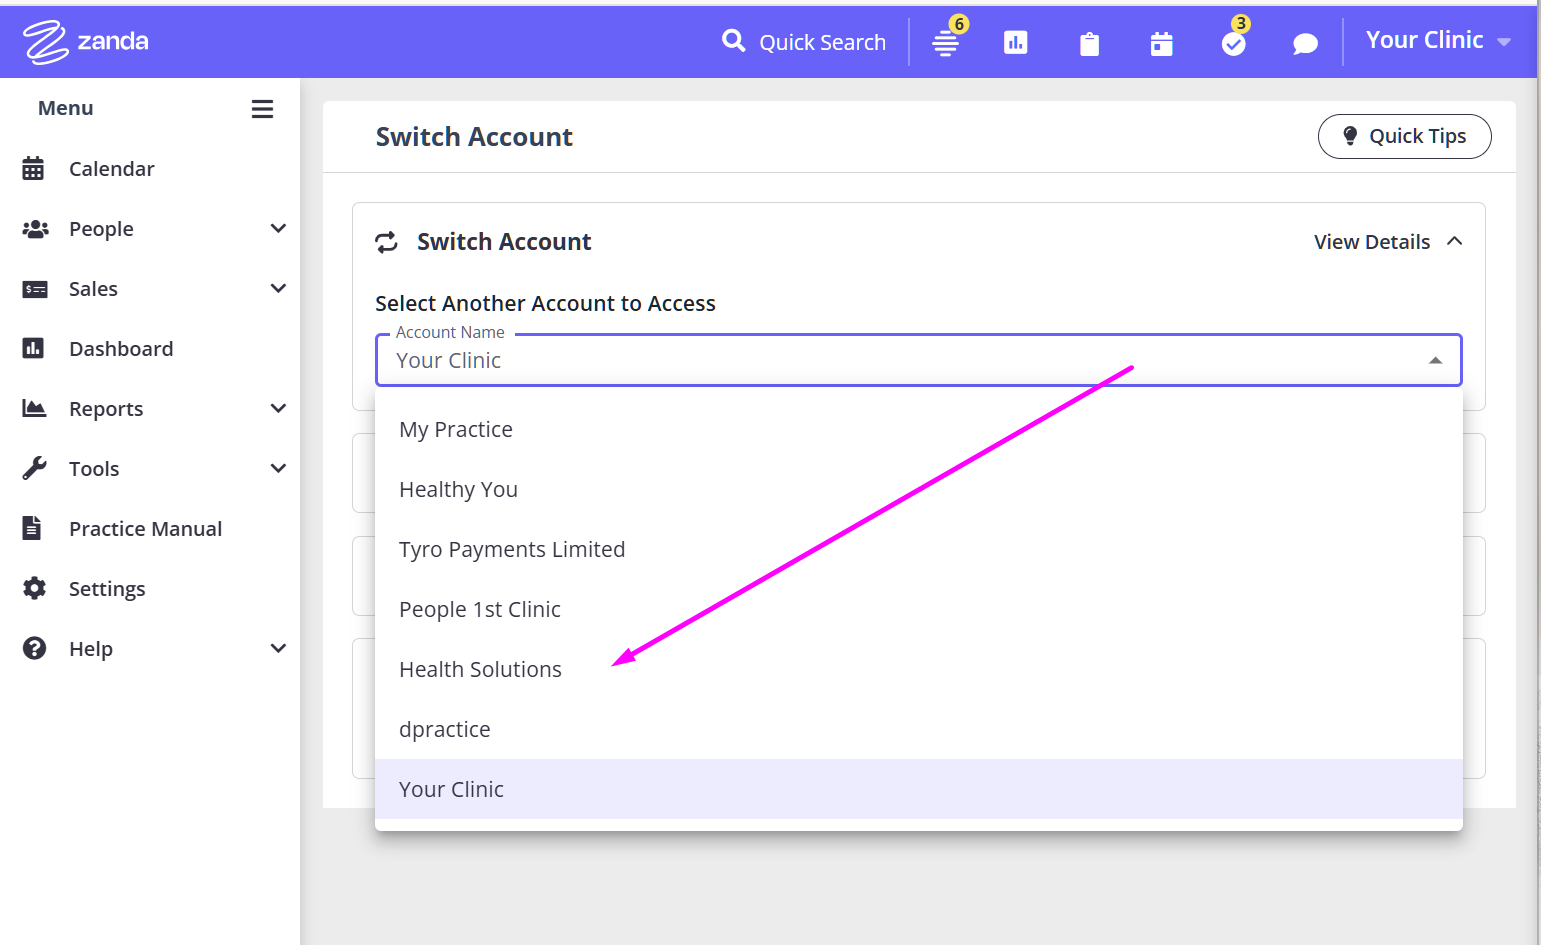Viewport: 1541px width, 945px height.
Task: Click the clipboard icon in top bar
Action: point(1089,43)
